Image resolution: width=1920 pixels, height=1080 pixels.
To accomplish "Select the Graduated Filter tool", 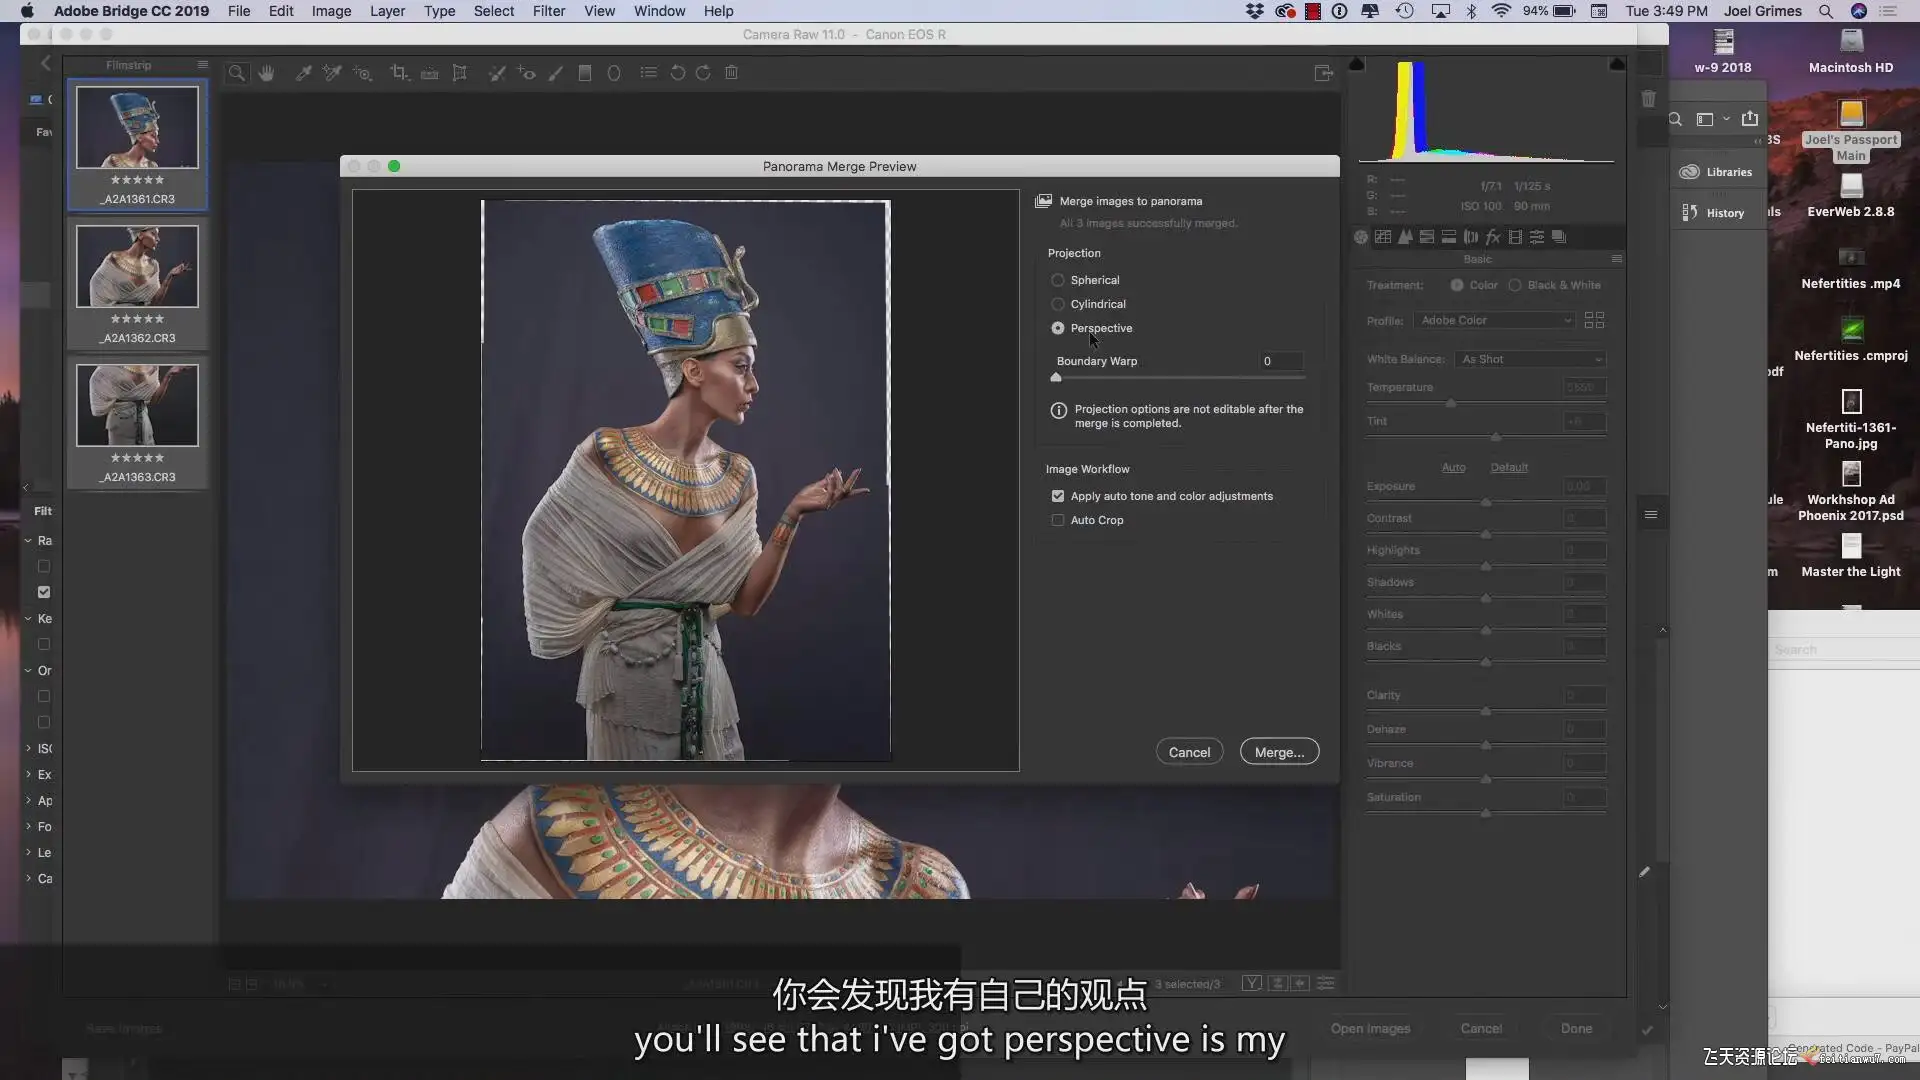I will (x=585, y=73).
